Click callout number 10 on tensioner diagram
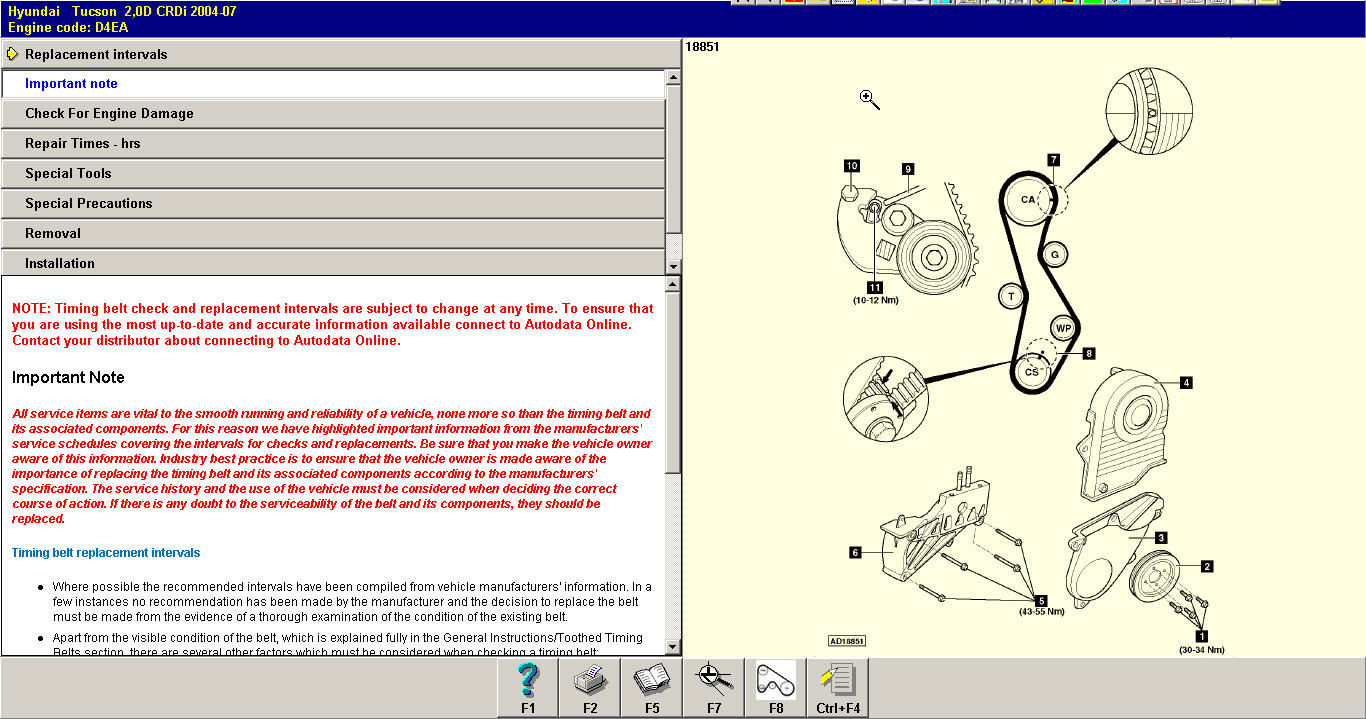The image size is (1366, 719). coord(851,166)
